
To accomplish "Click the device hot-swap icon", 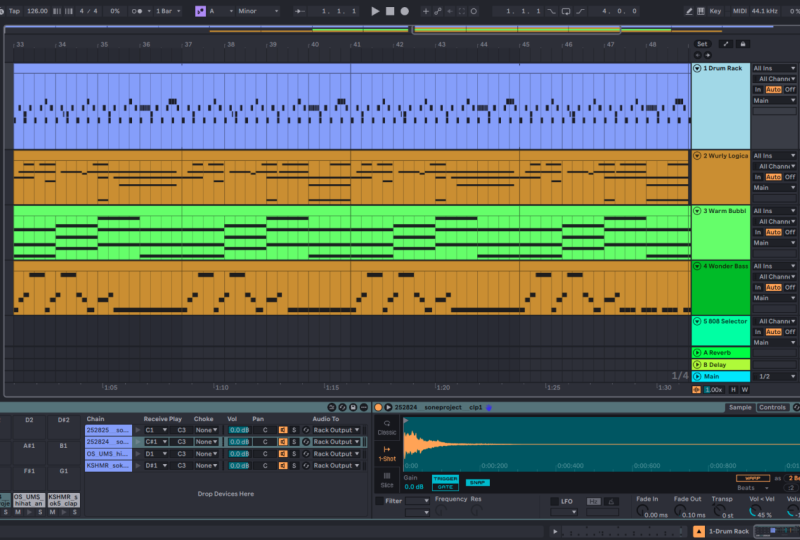I will (x=342, y=407).
